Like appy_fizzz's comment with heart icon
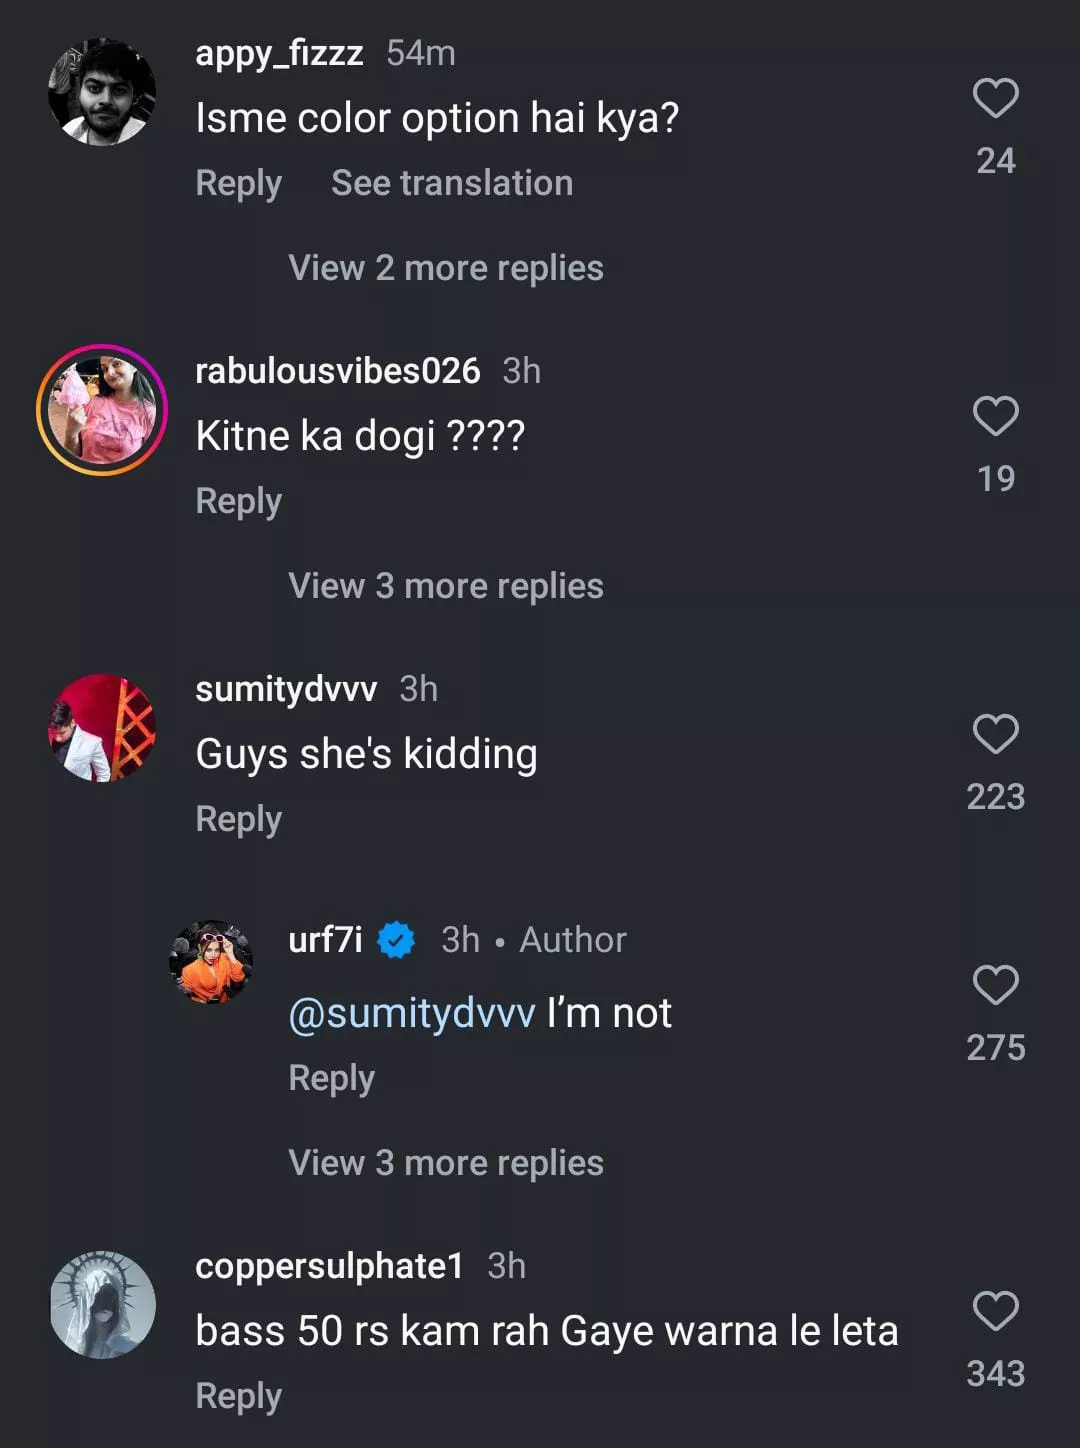Screen dimensions: 1080x1448 [x=995, y=99]
